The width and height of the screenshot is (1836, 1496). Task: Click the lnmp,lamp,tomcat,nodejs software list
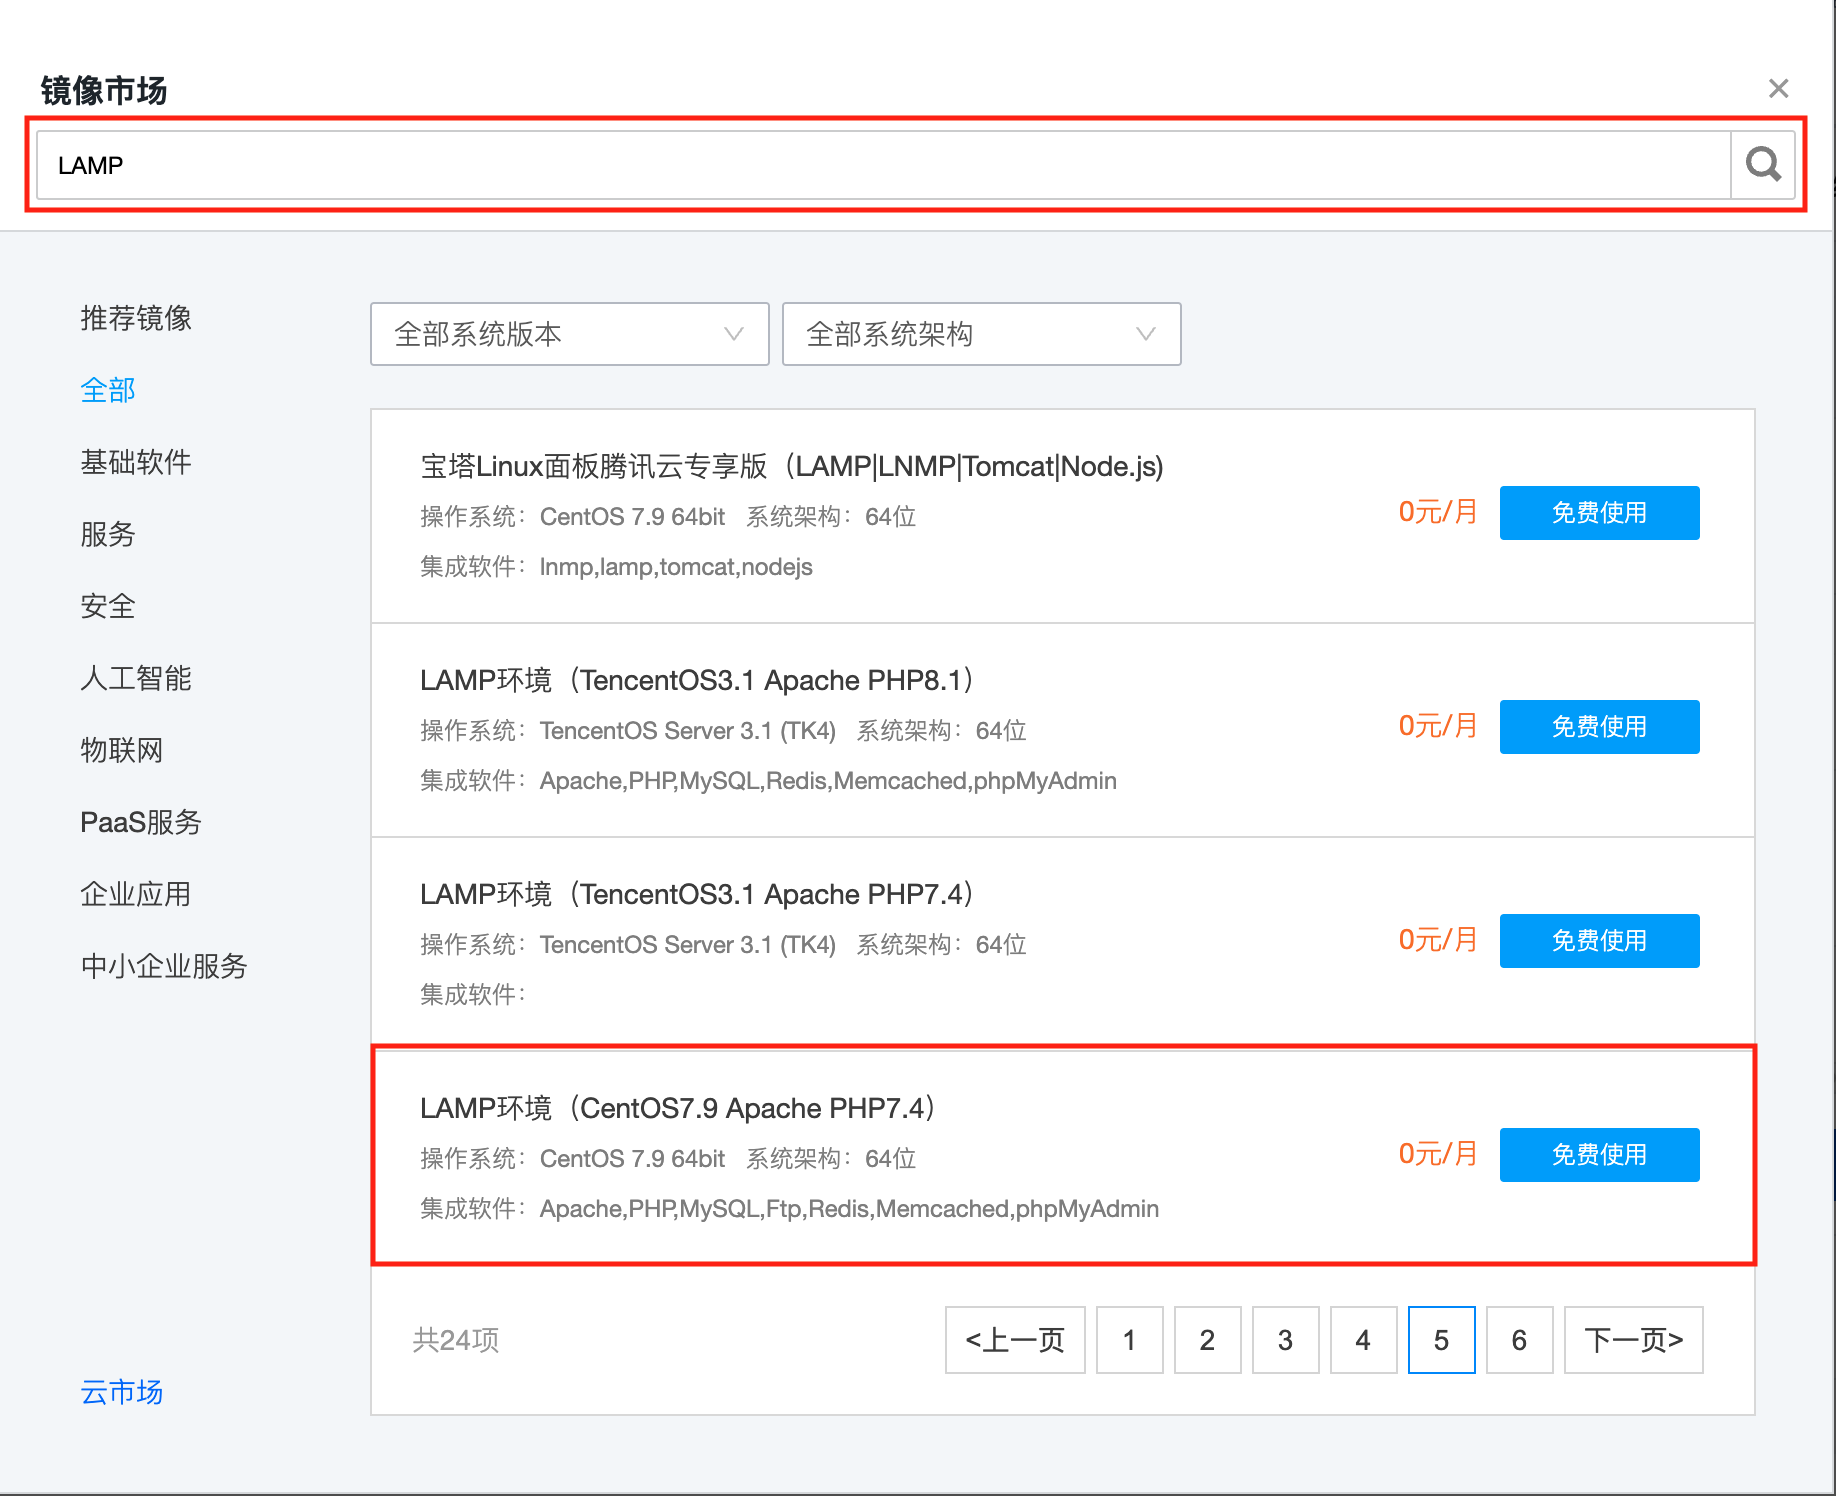(x=676, y=567)
